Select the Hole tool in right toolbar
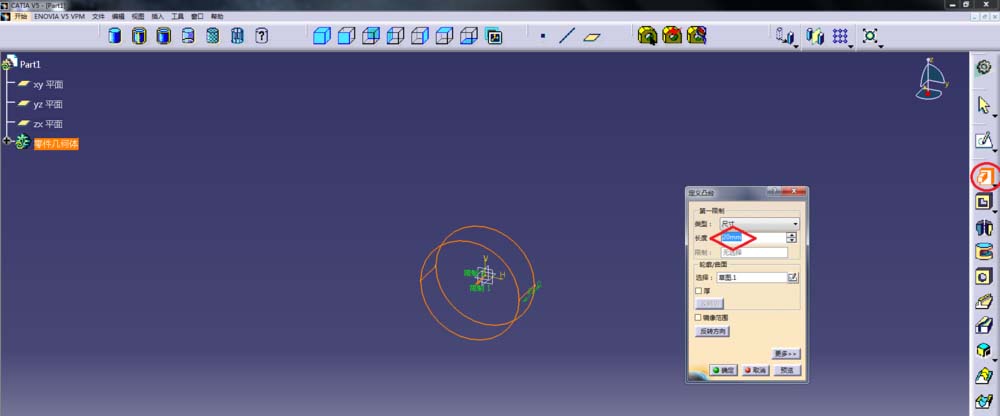Image resolution: width=1000 pixels, height=416 pixels. tap(984, 276)
